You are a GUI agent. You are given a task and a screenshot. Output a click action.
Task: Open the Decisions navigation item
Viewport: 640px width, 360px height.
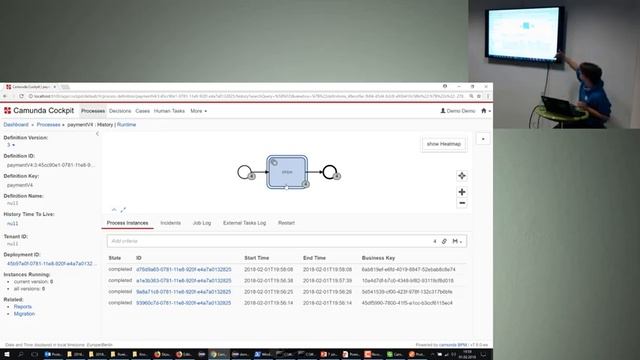pyautogui.click(x=120, y=111)
